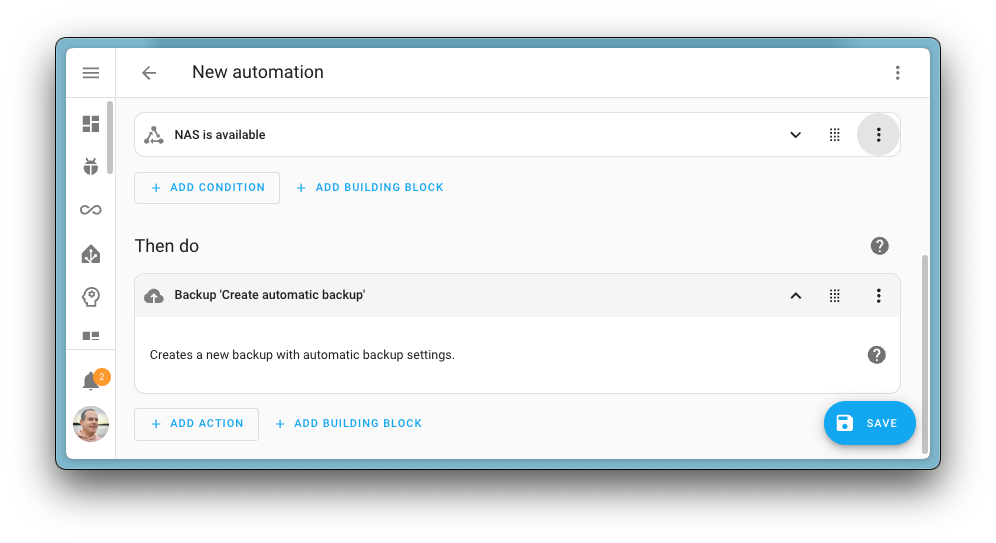This screenshot has width=996, height=543.
Task: Click Add Building Block under actions
Action: point(348,424)
